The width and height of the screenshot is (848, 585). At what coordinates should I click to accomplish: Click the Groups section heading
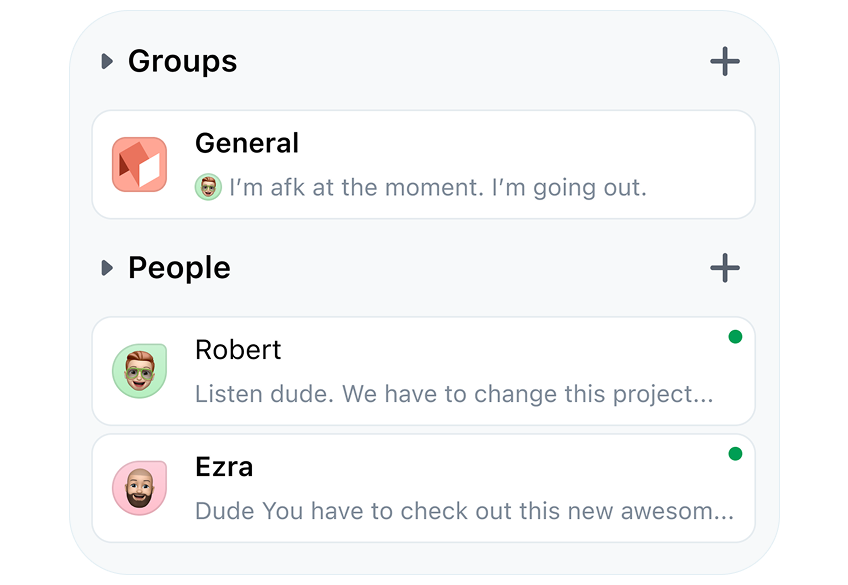click(183, 61)
